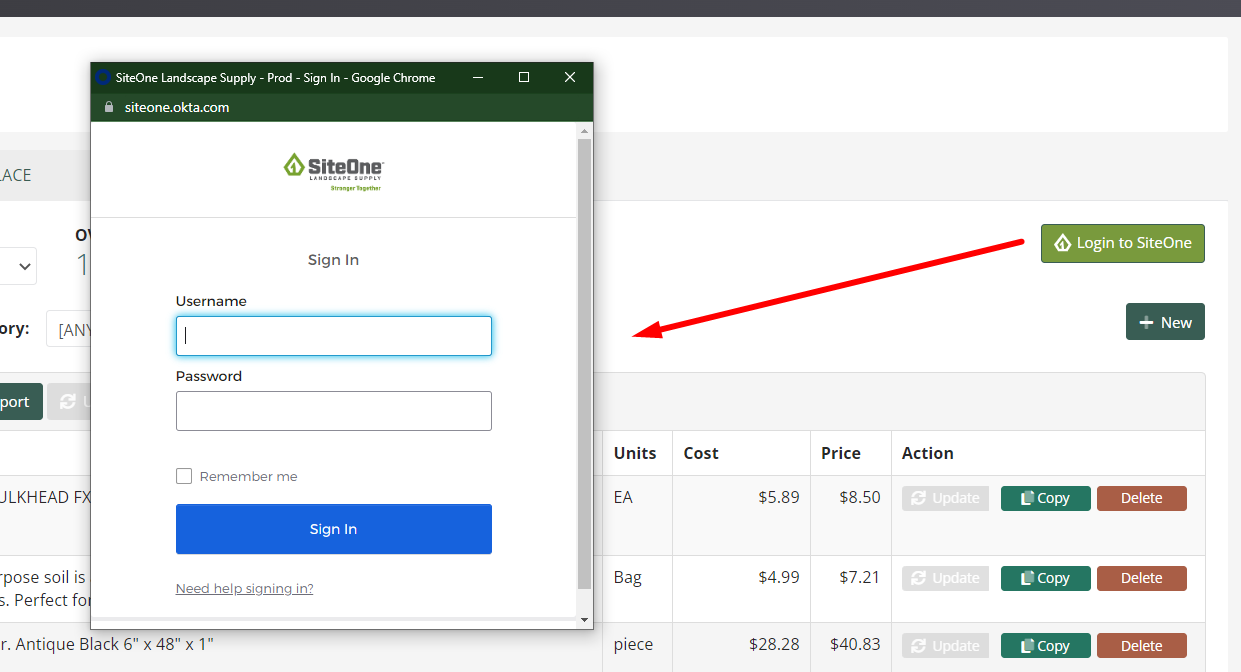Delete the item in the Bag row
This screenshot has width=1241, height=672.
pyautogui.click(x=1142, y=578)
